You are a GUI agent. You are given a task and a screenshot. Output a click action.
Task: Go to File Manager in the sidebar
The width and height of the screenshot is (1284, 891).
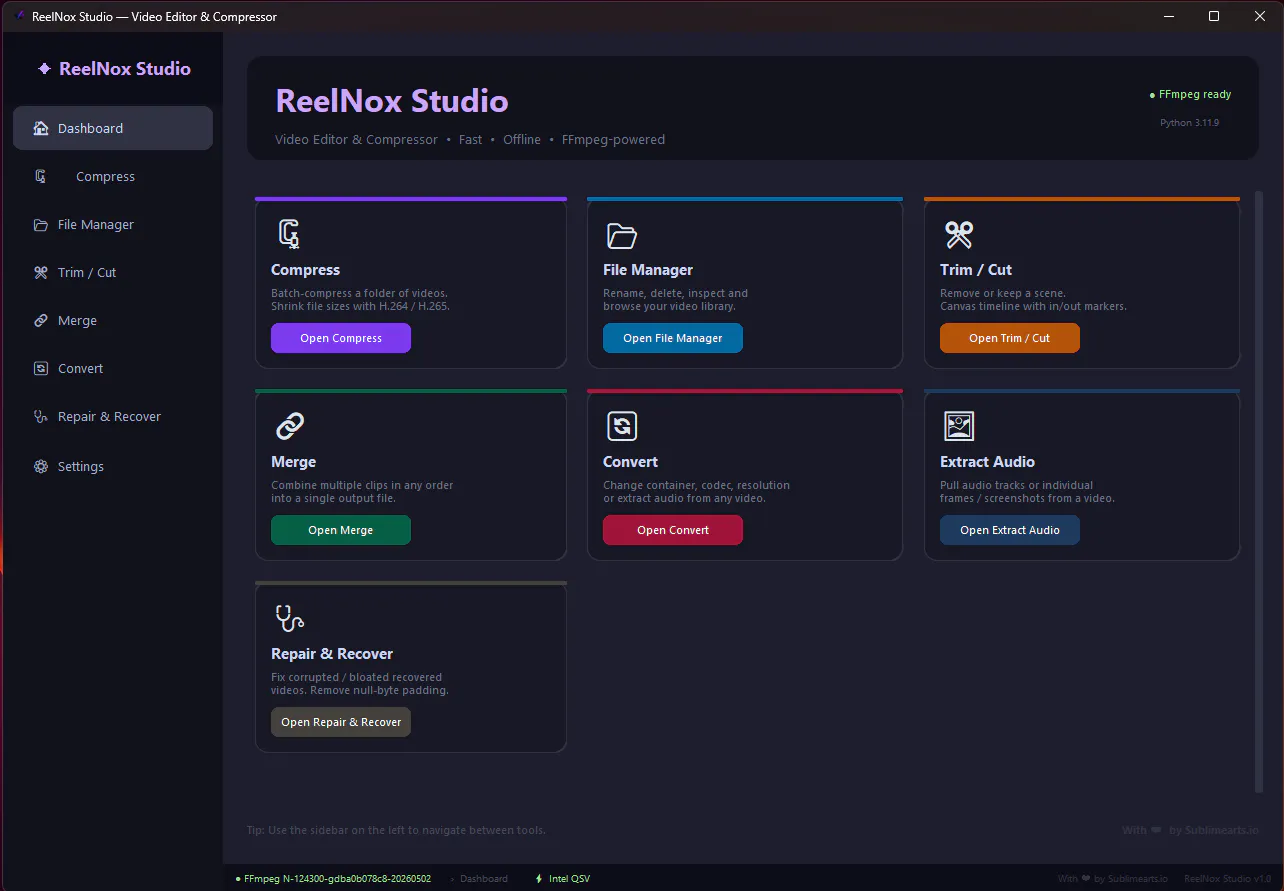click(113, 224)
